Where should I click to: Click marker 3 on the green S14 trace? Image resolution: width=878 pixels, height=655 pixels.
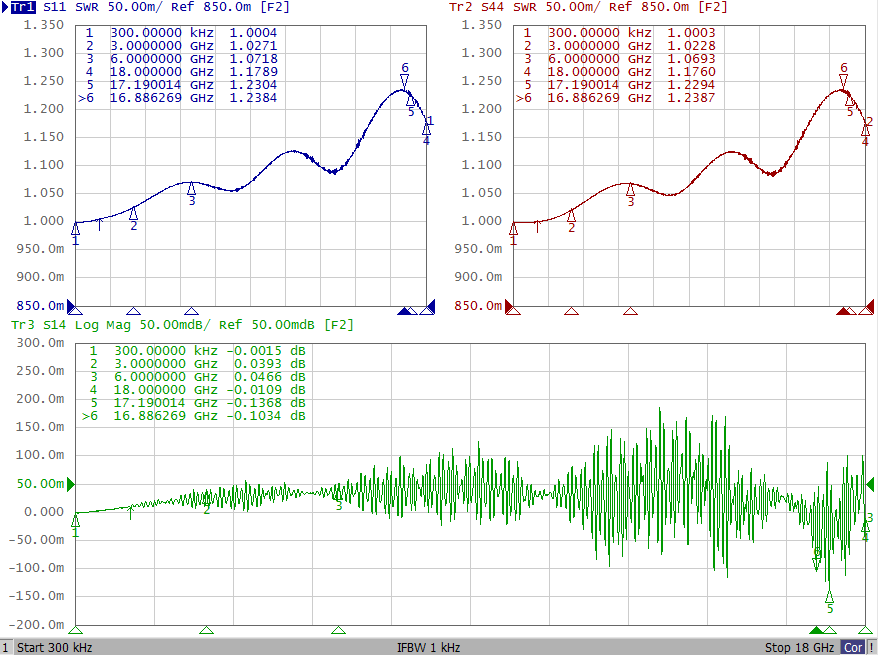click(338, 505)
